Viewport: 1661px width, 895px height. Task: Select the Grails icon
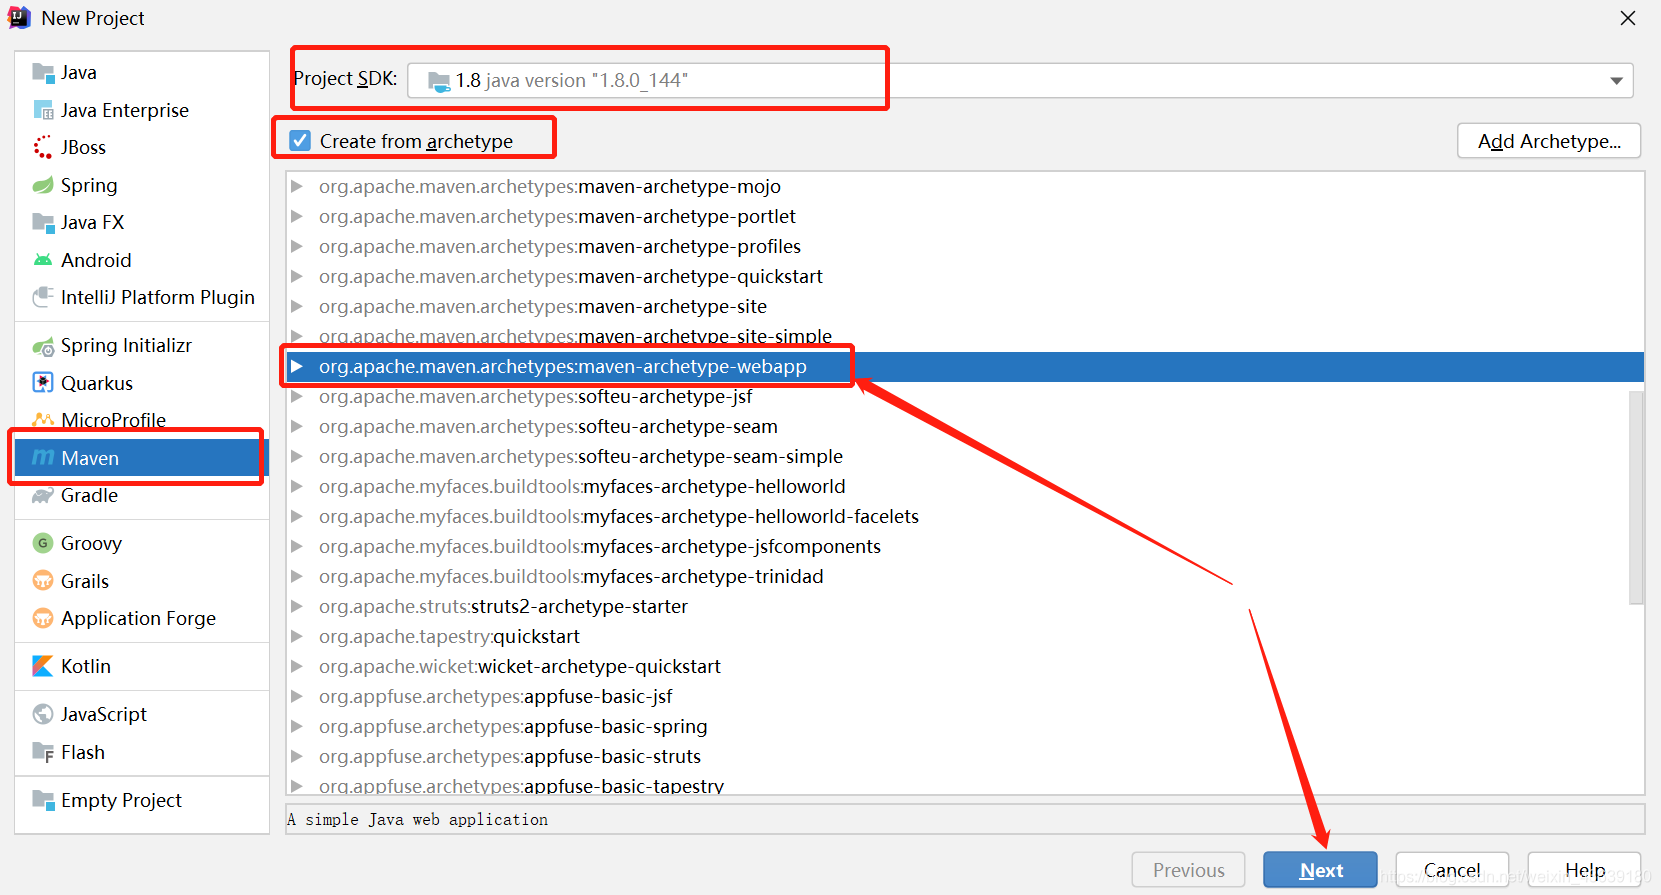(43, 581)
